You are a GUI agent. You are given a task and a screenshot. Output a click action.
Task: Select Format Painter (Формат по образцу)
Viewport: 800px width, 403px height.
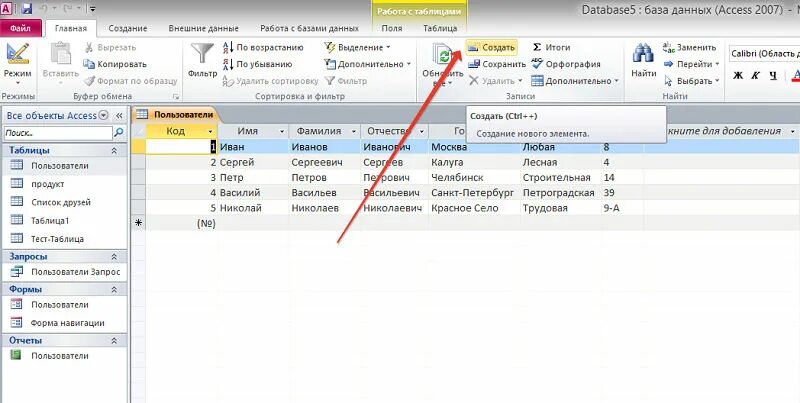[131, 81]
